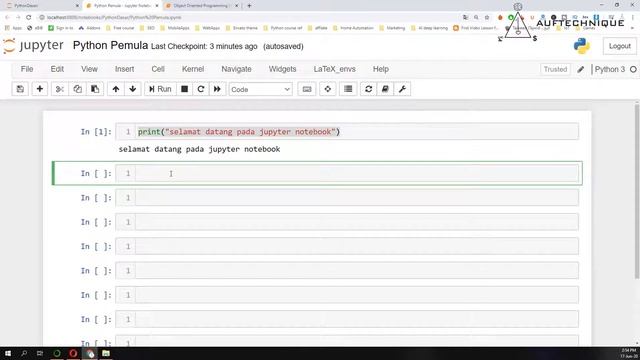This screenshot has width=640, height=360.
Task: Restart kernel and run all fast-forward icon
Action: (217, 89)
